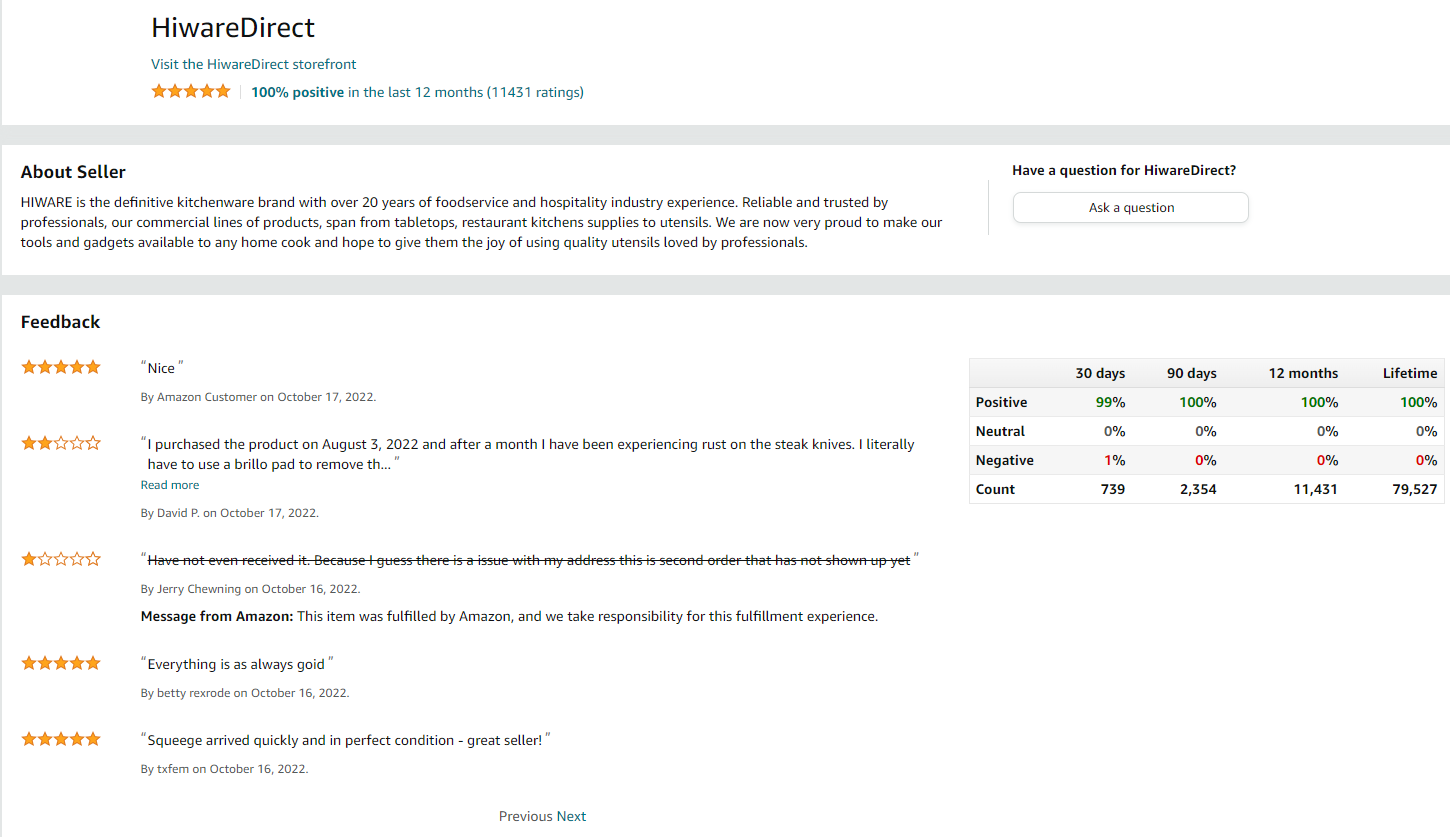Select the "12 months" column header
This screenshot has height=837, width=1450.
[x=1303, y=373]
